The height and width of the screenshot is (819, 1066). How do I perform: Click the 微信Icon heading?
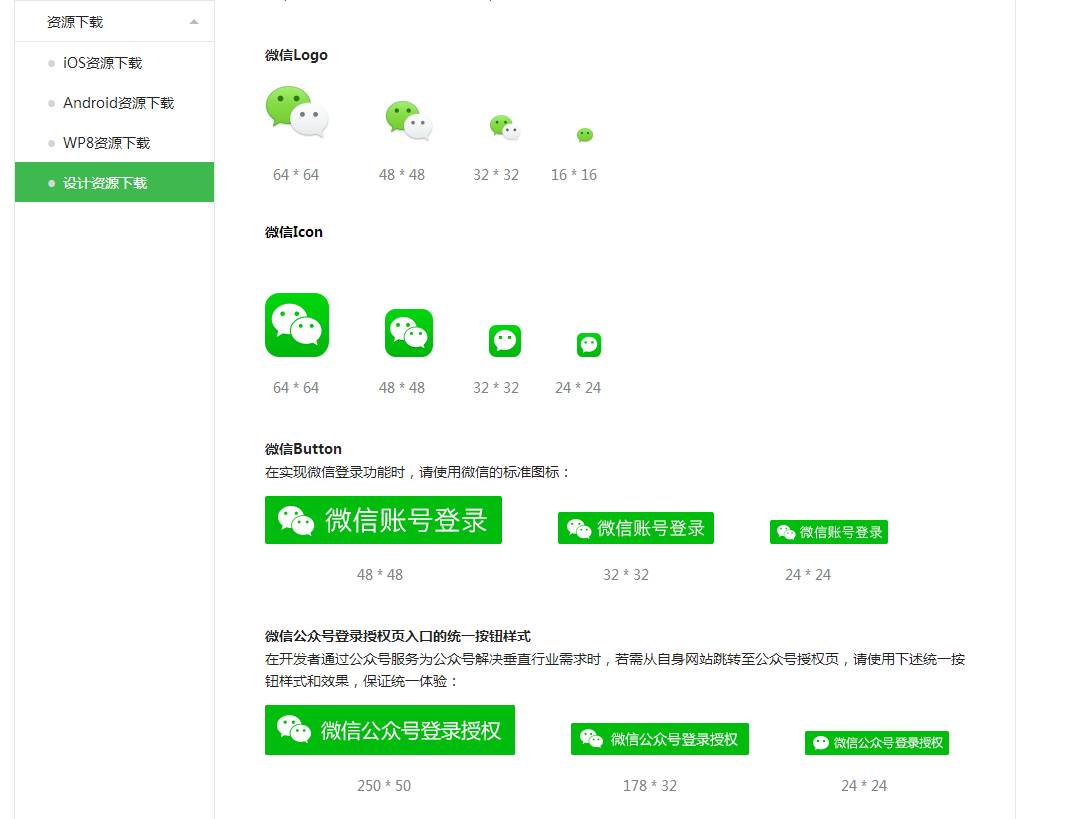pyautogui.click(x=294, y=232)
